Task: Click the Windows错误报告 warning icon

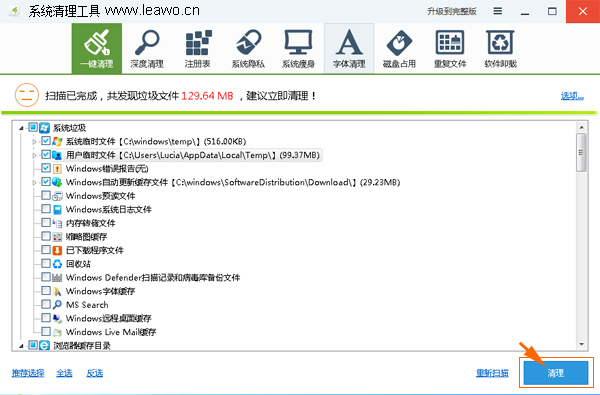Action: (57, 168)
